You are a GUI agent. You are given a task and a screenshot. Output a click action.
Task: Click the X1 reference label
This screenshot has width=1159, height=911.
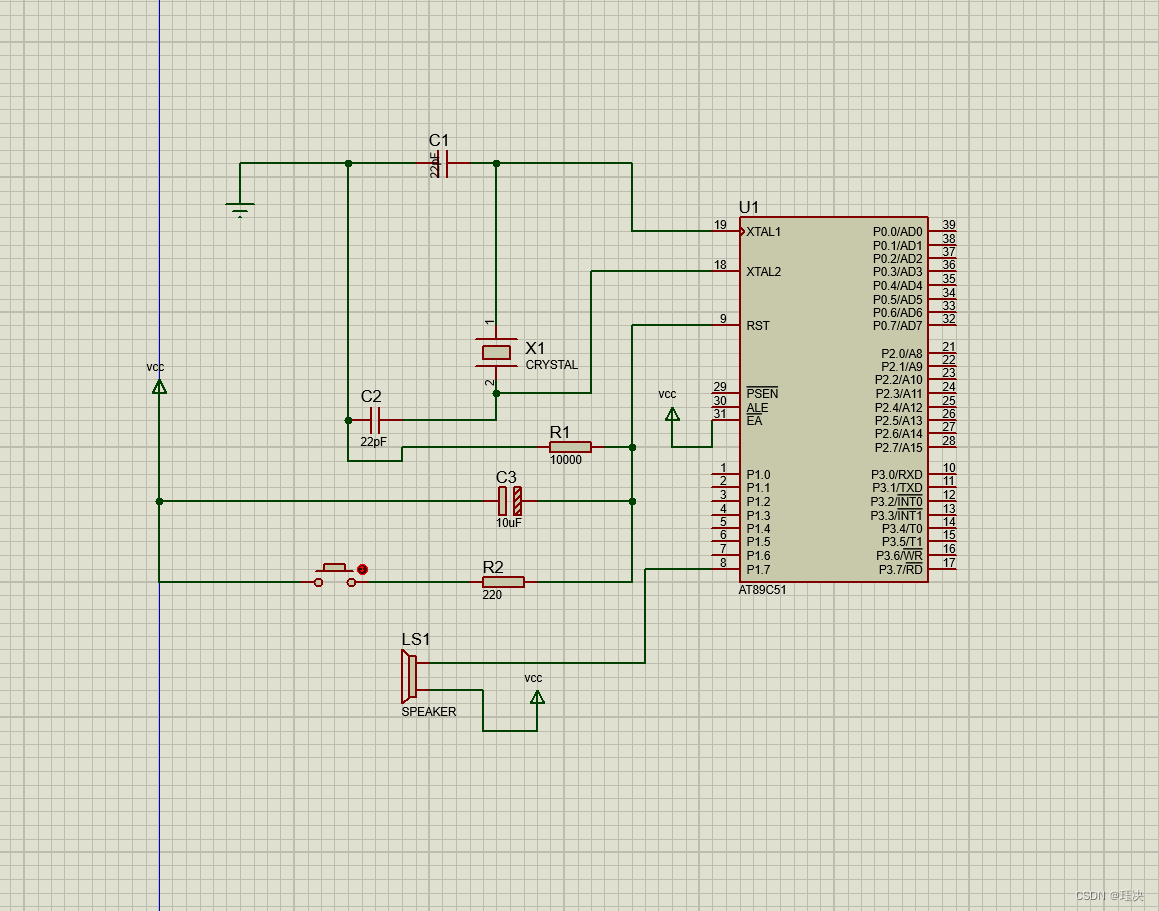(x=535, y=348)
